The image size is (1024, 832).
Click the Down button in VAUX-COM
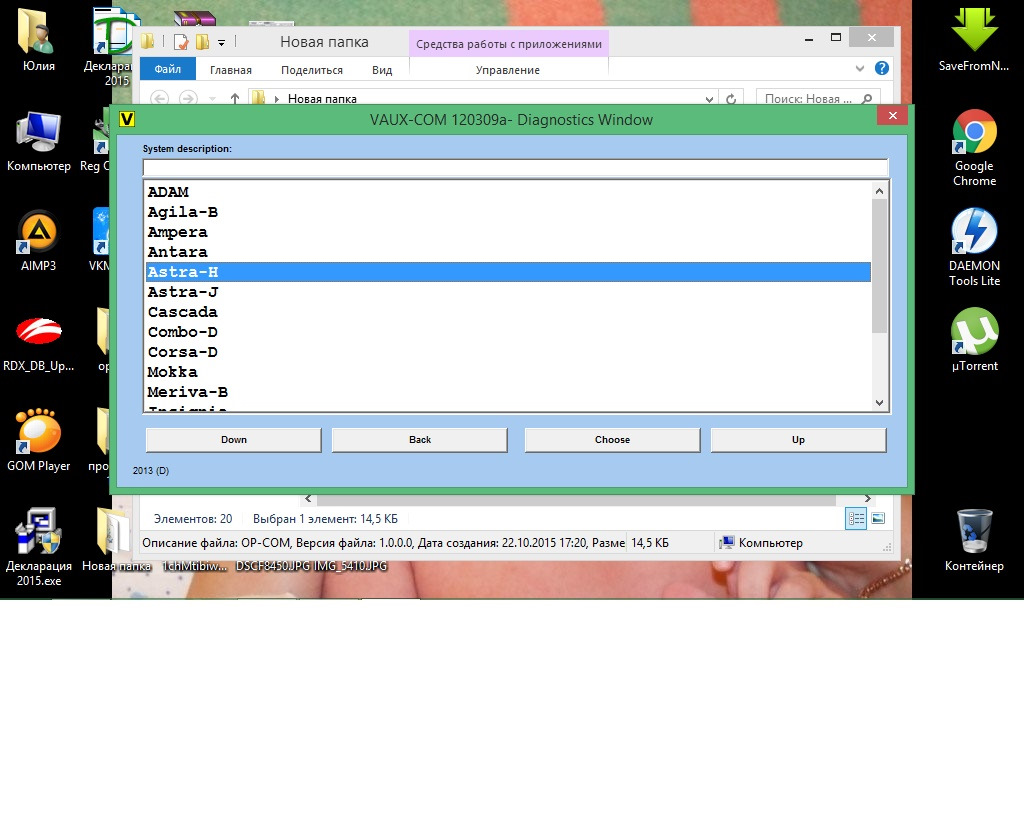tap(234, 440)
